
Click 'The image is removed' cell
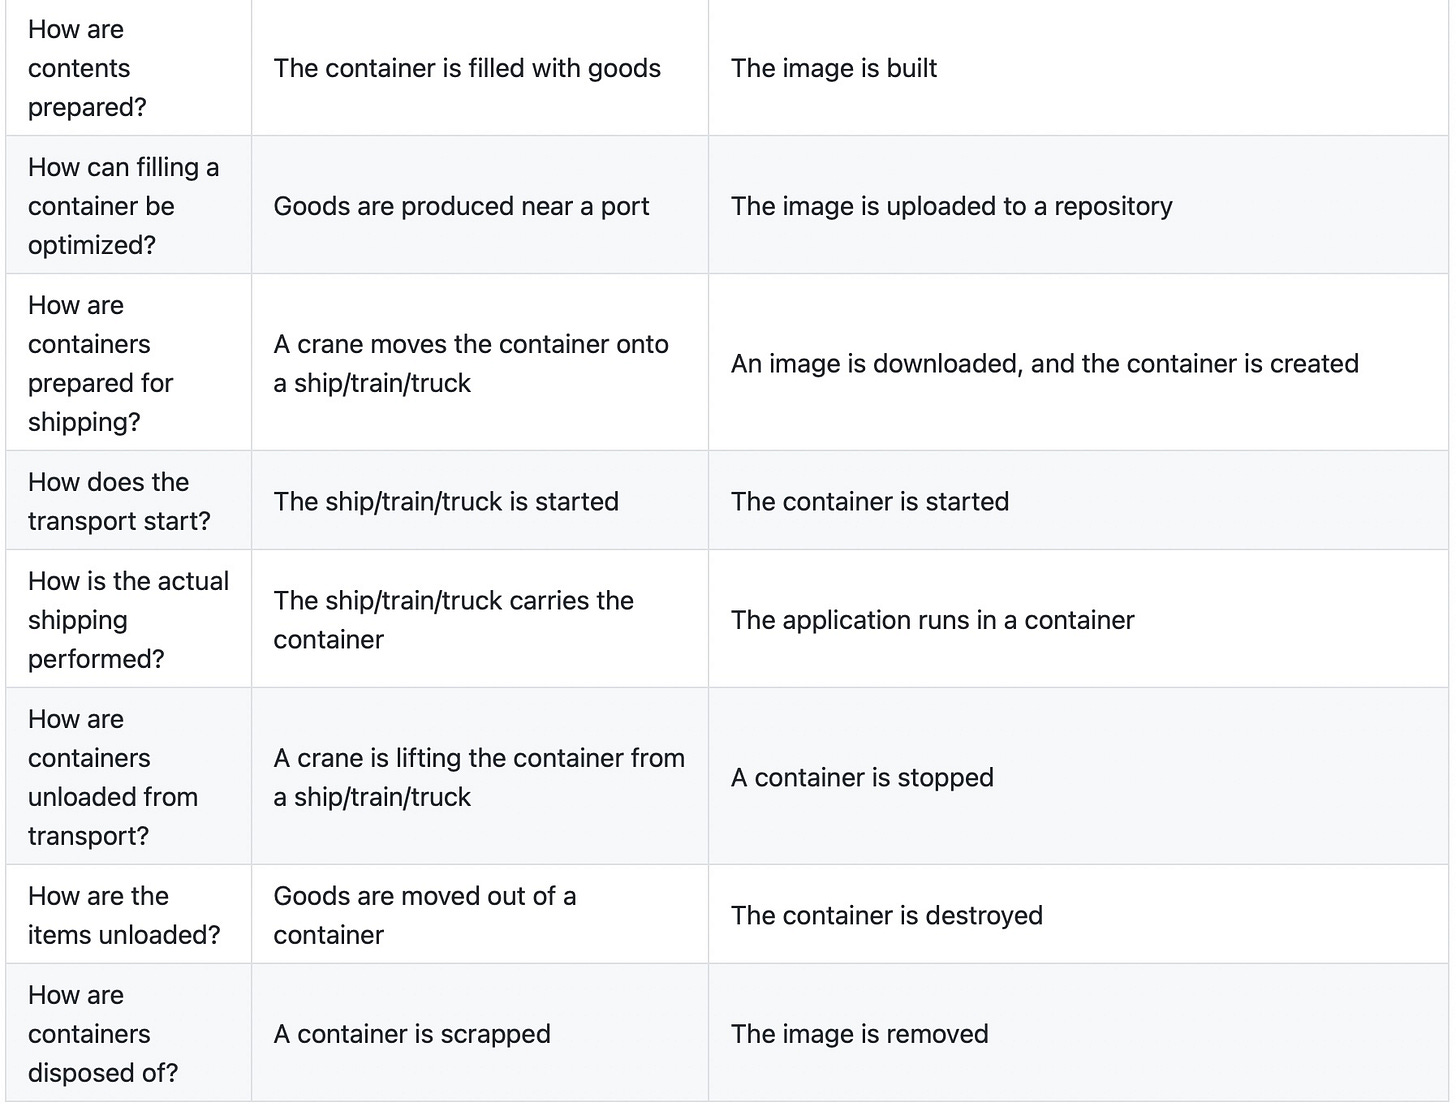[1078, 1033]
